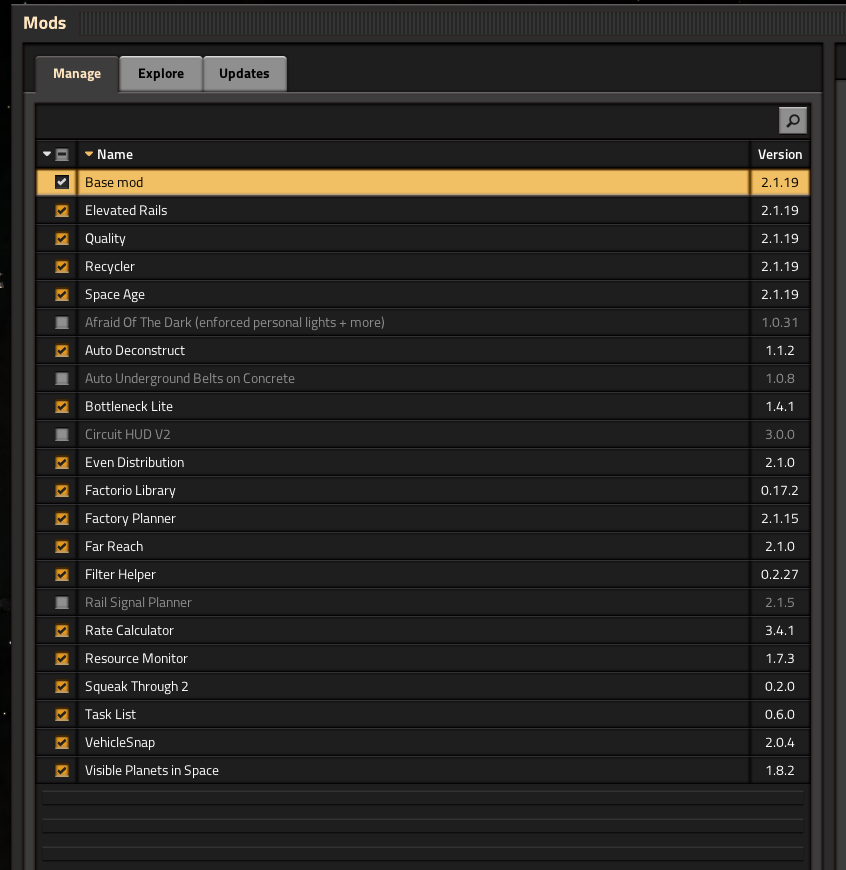
Task: Open the mod search magnifier button
Action: 793,120
